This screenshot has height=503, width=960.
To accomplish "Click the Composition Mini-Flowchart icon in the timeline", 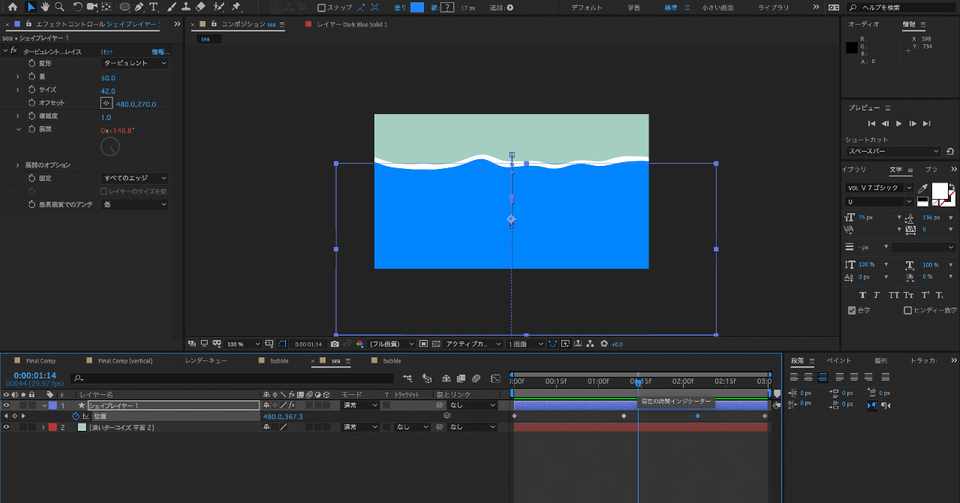I will (408, 379).
